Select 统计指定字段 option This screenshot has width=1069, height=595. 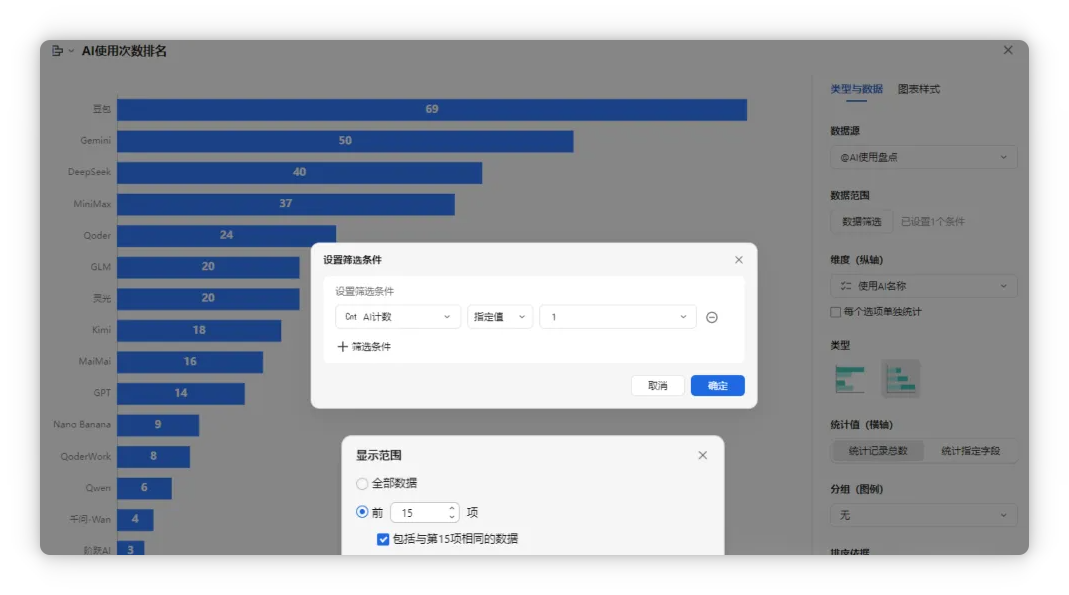970,451
